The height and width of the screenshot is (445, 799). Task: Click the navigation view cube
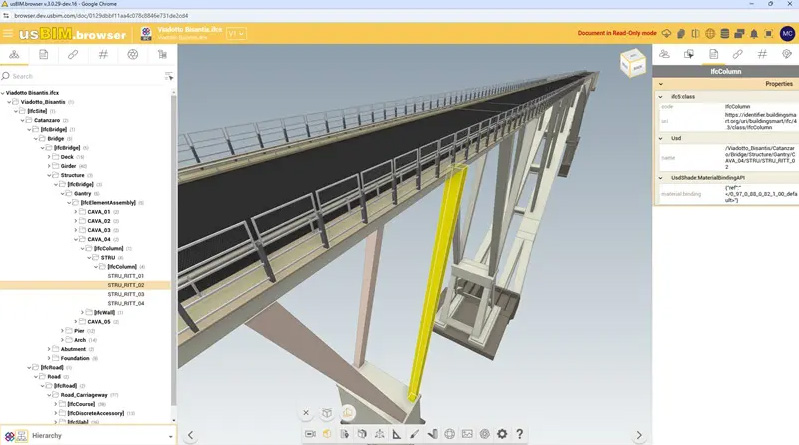(632, 63)
